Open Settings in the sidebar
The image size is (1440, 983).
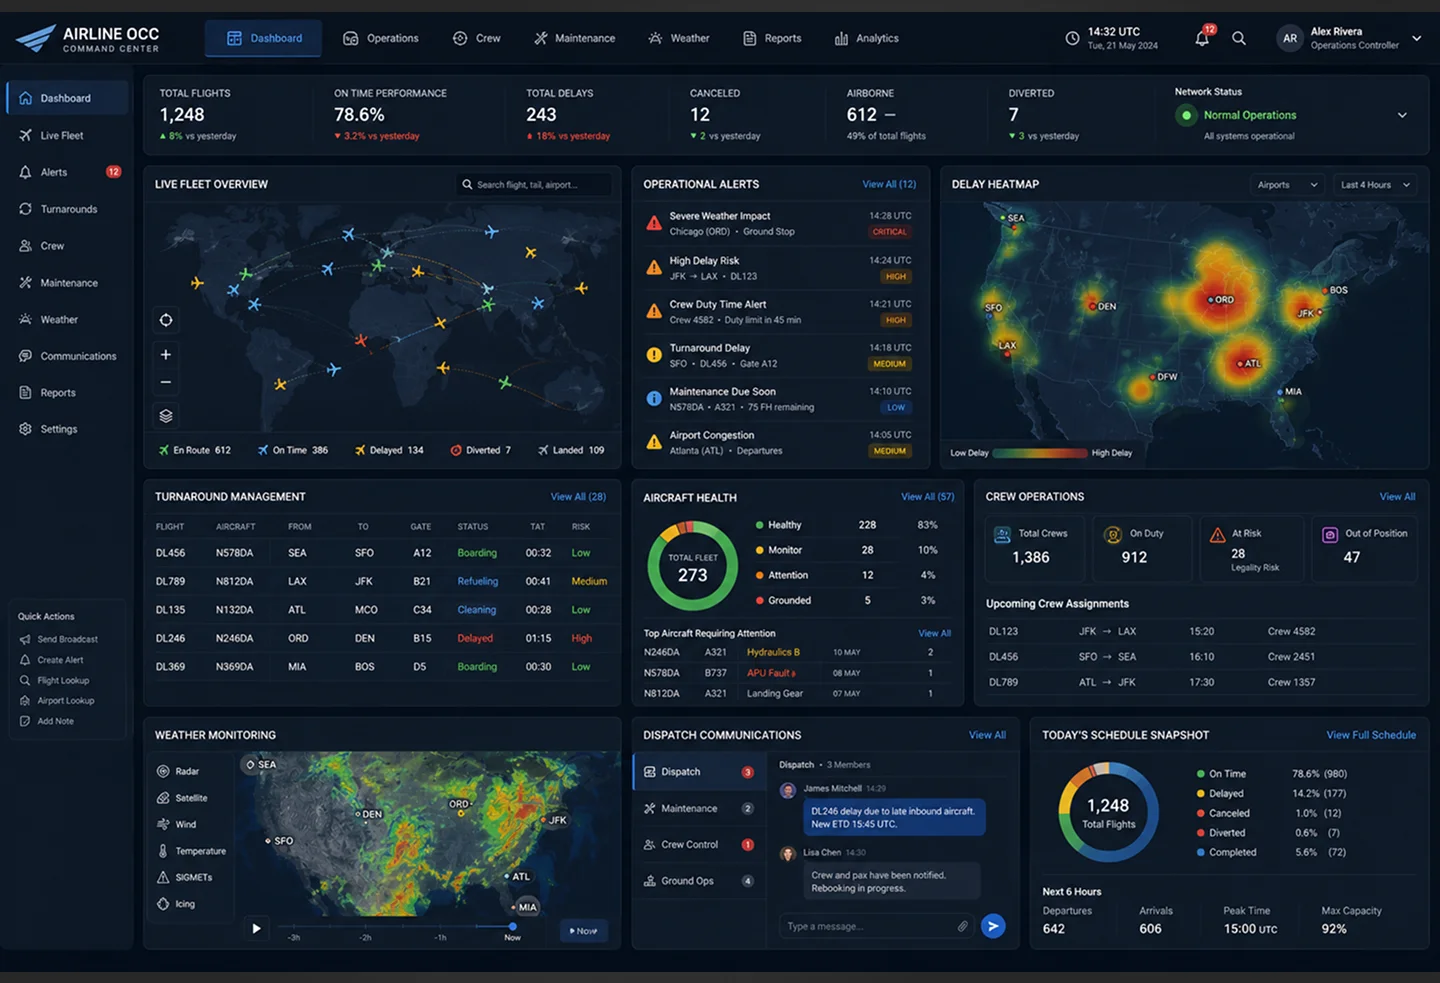[x=67, y=429]
